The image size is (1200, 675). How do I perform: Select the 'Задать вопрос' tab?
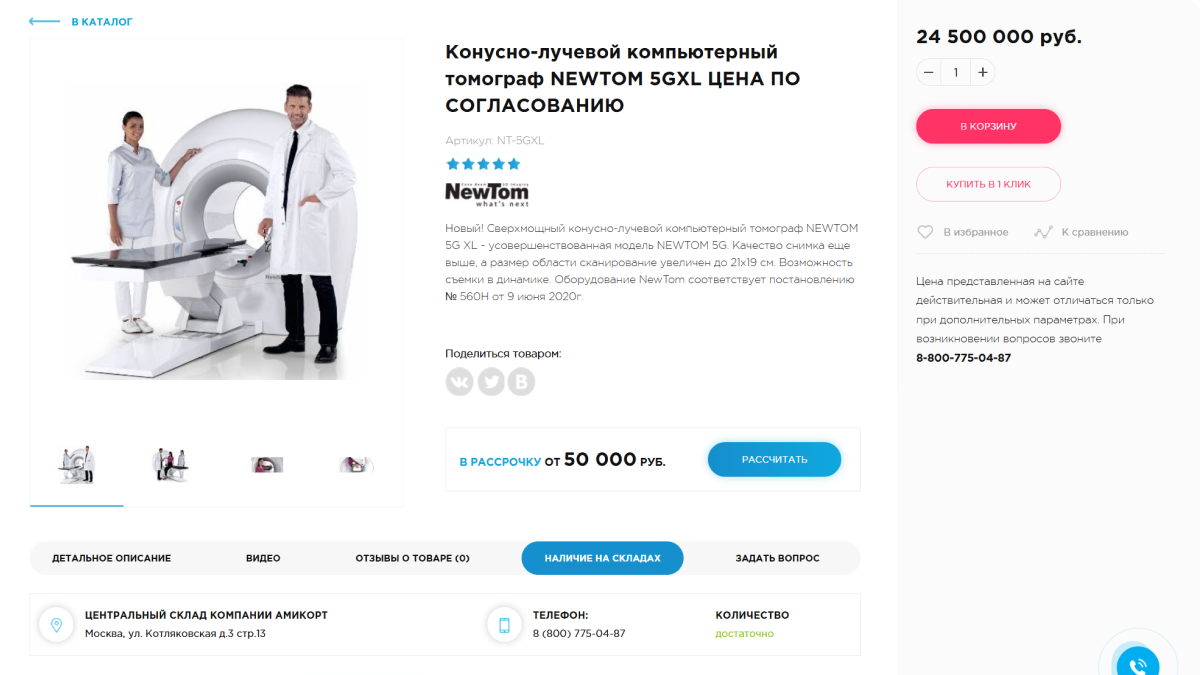tap(777, 558)
